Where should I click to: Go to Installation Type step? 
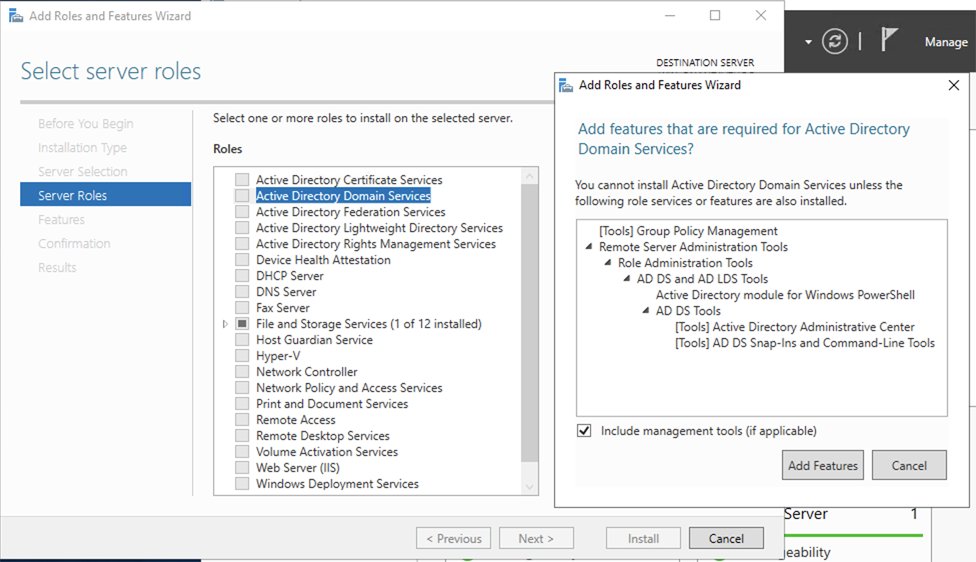[82, 148]
